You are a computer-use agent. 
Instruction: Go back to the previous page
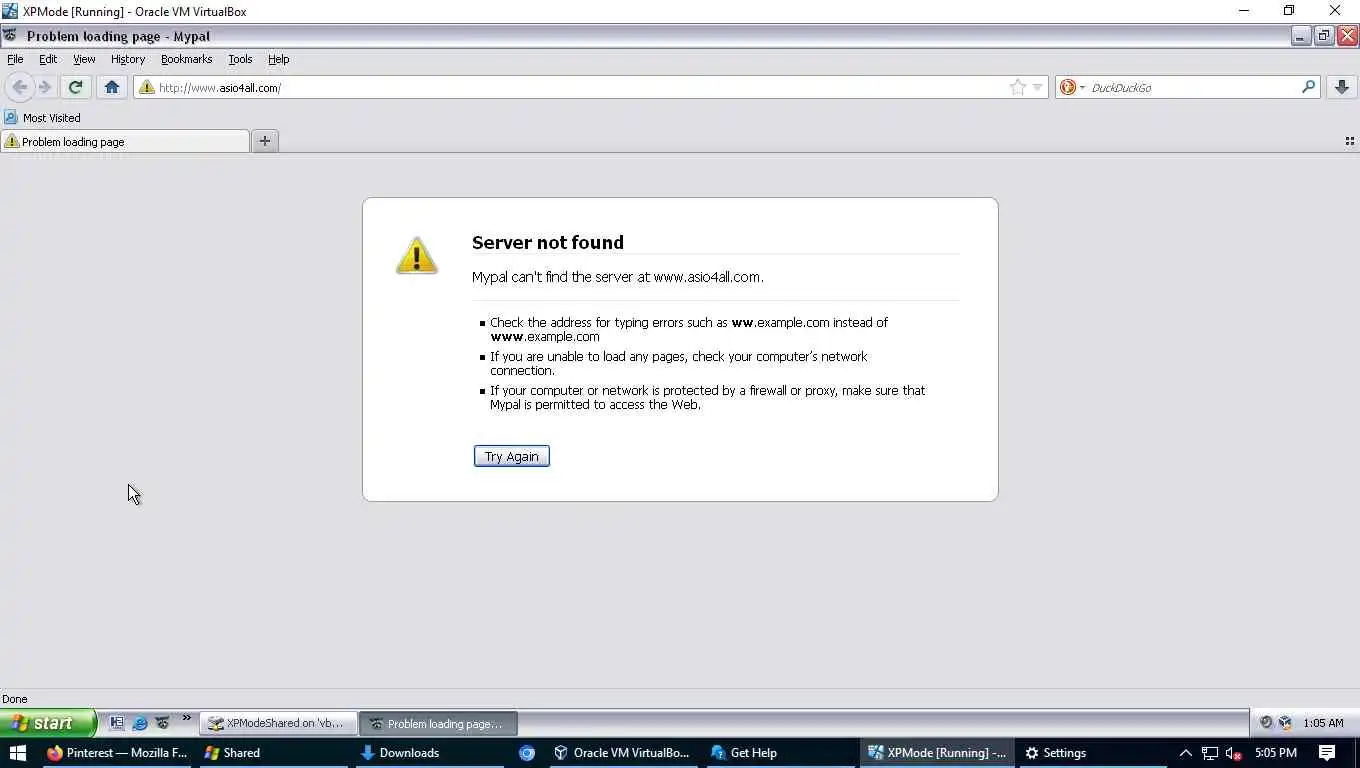[x=20, y=87]
